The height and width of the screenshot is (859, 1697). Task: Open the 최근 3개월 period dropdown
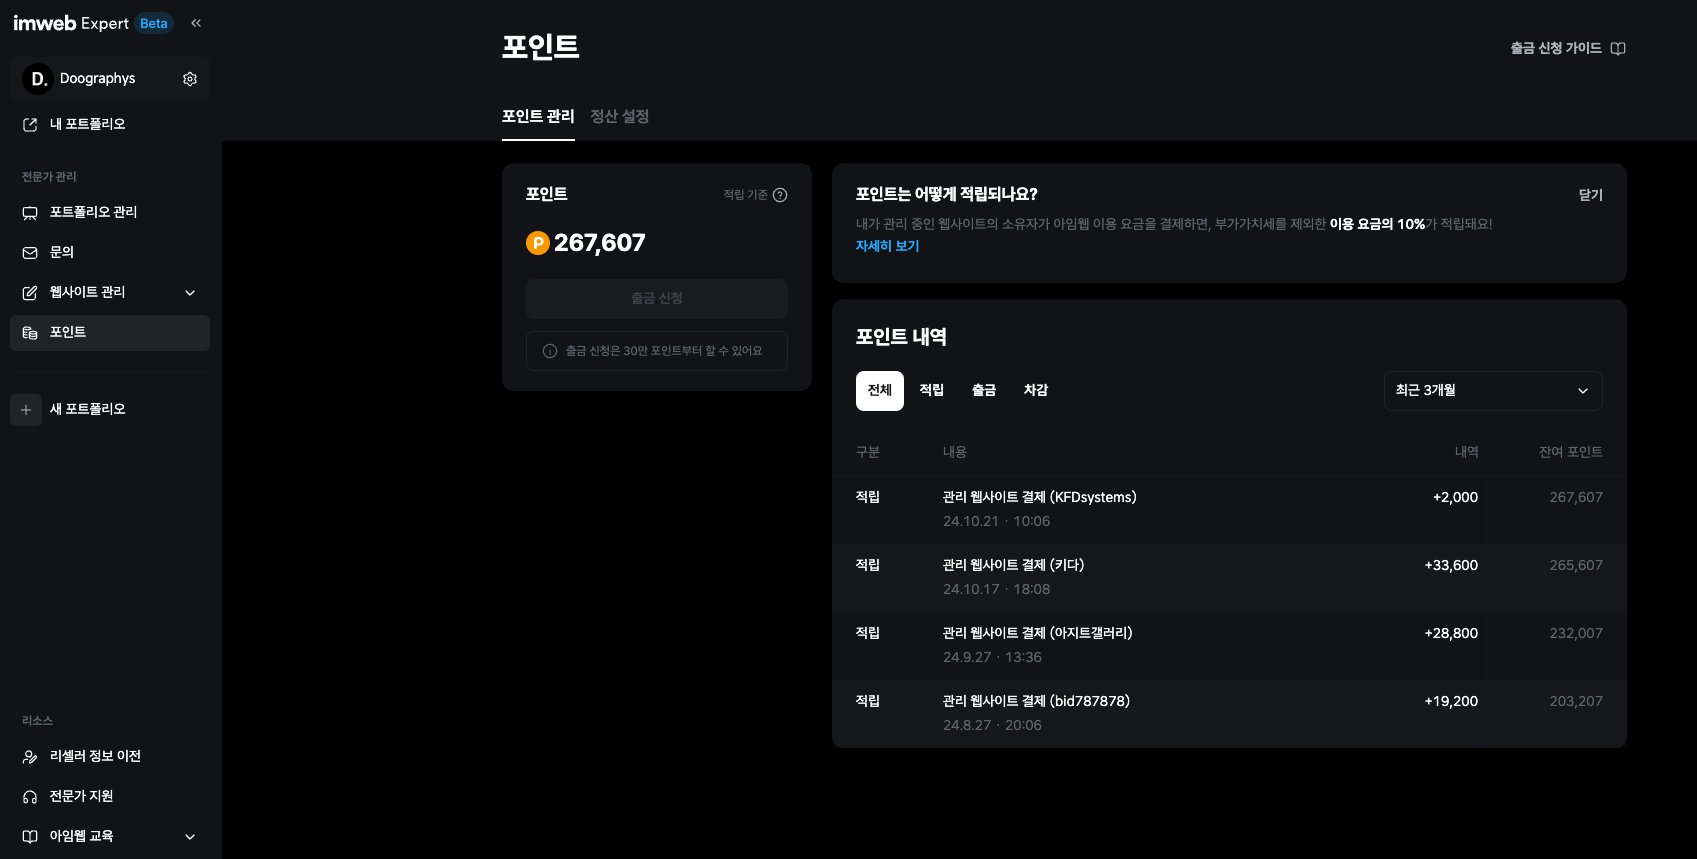[1493, 391]
